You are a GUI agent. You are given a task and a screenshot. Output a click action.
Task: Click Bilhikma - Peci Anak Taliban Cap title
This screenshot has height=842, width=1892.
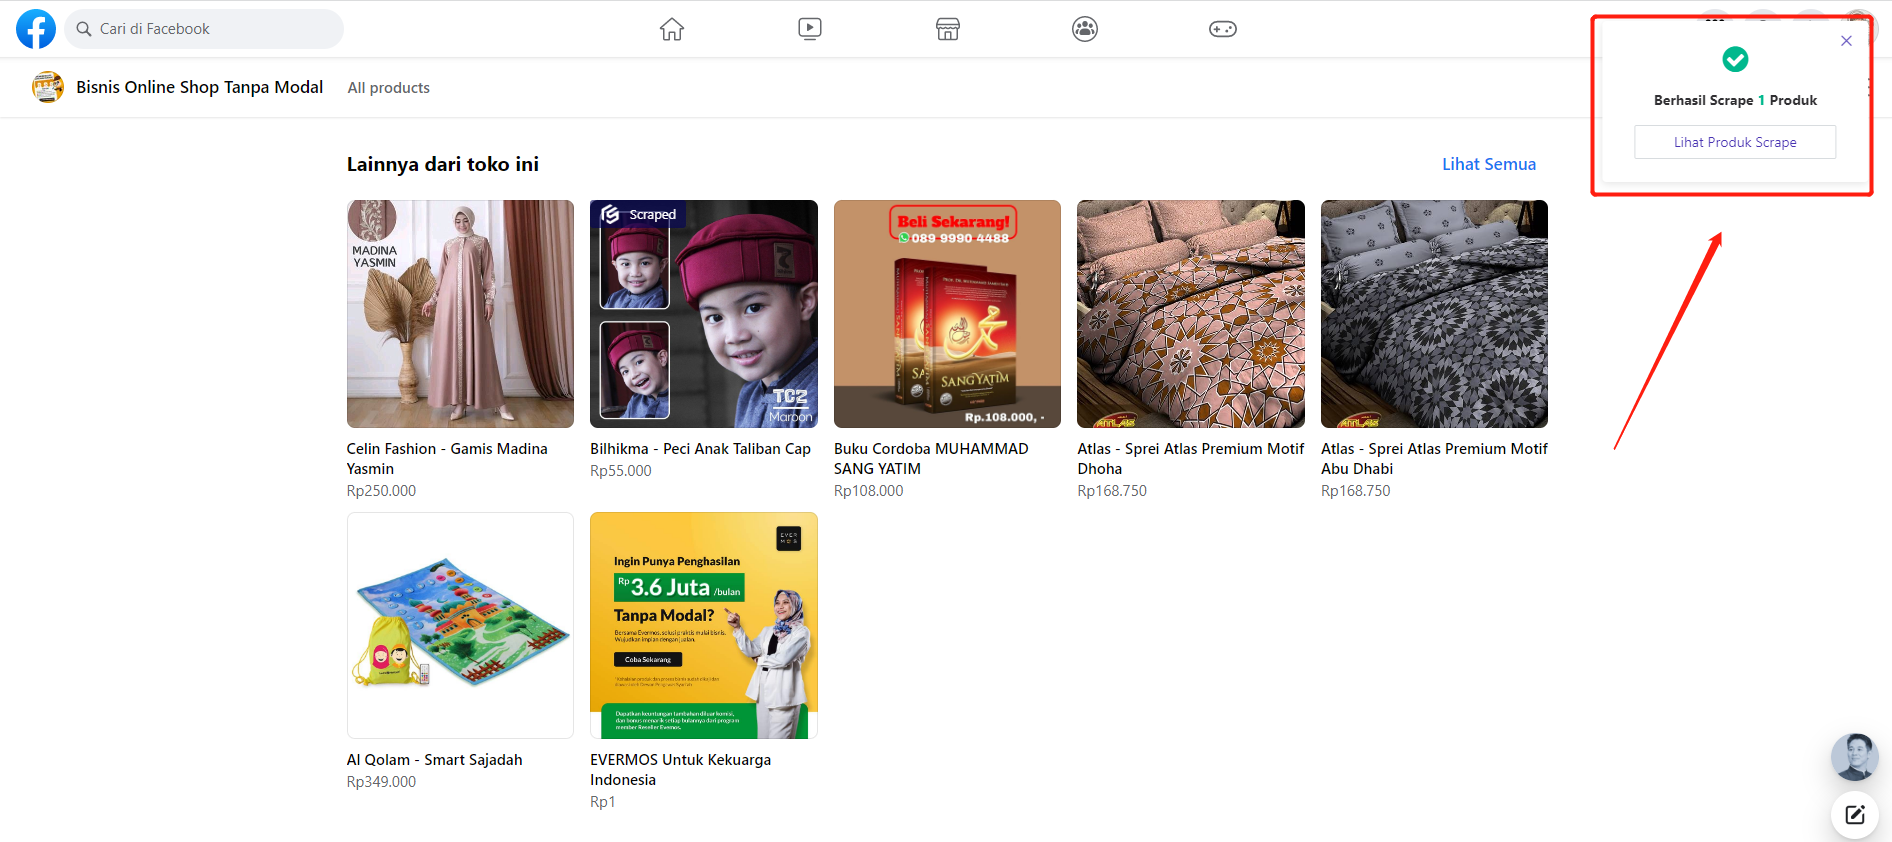point(700,449)
